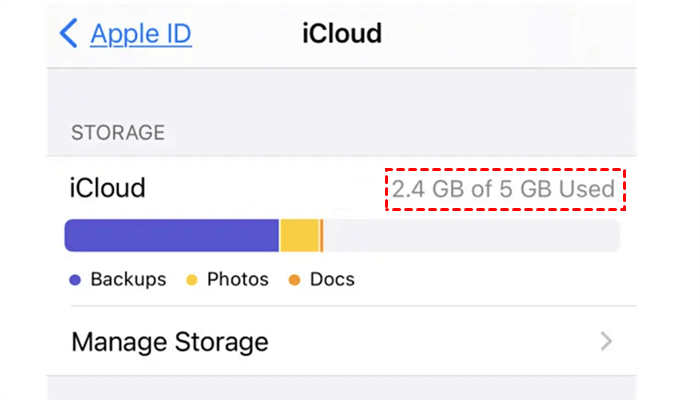Select the Backups legend label

click(128, 280)
